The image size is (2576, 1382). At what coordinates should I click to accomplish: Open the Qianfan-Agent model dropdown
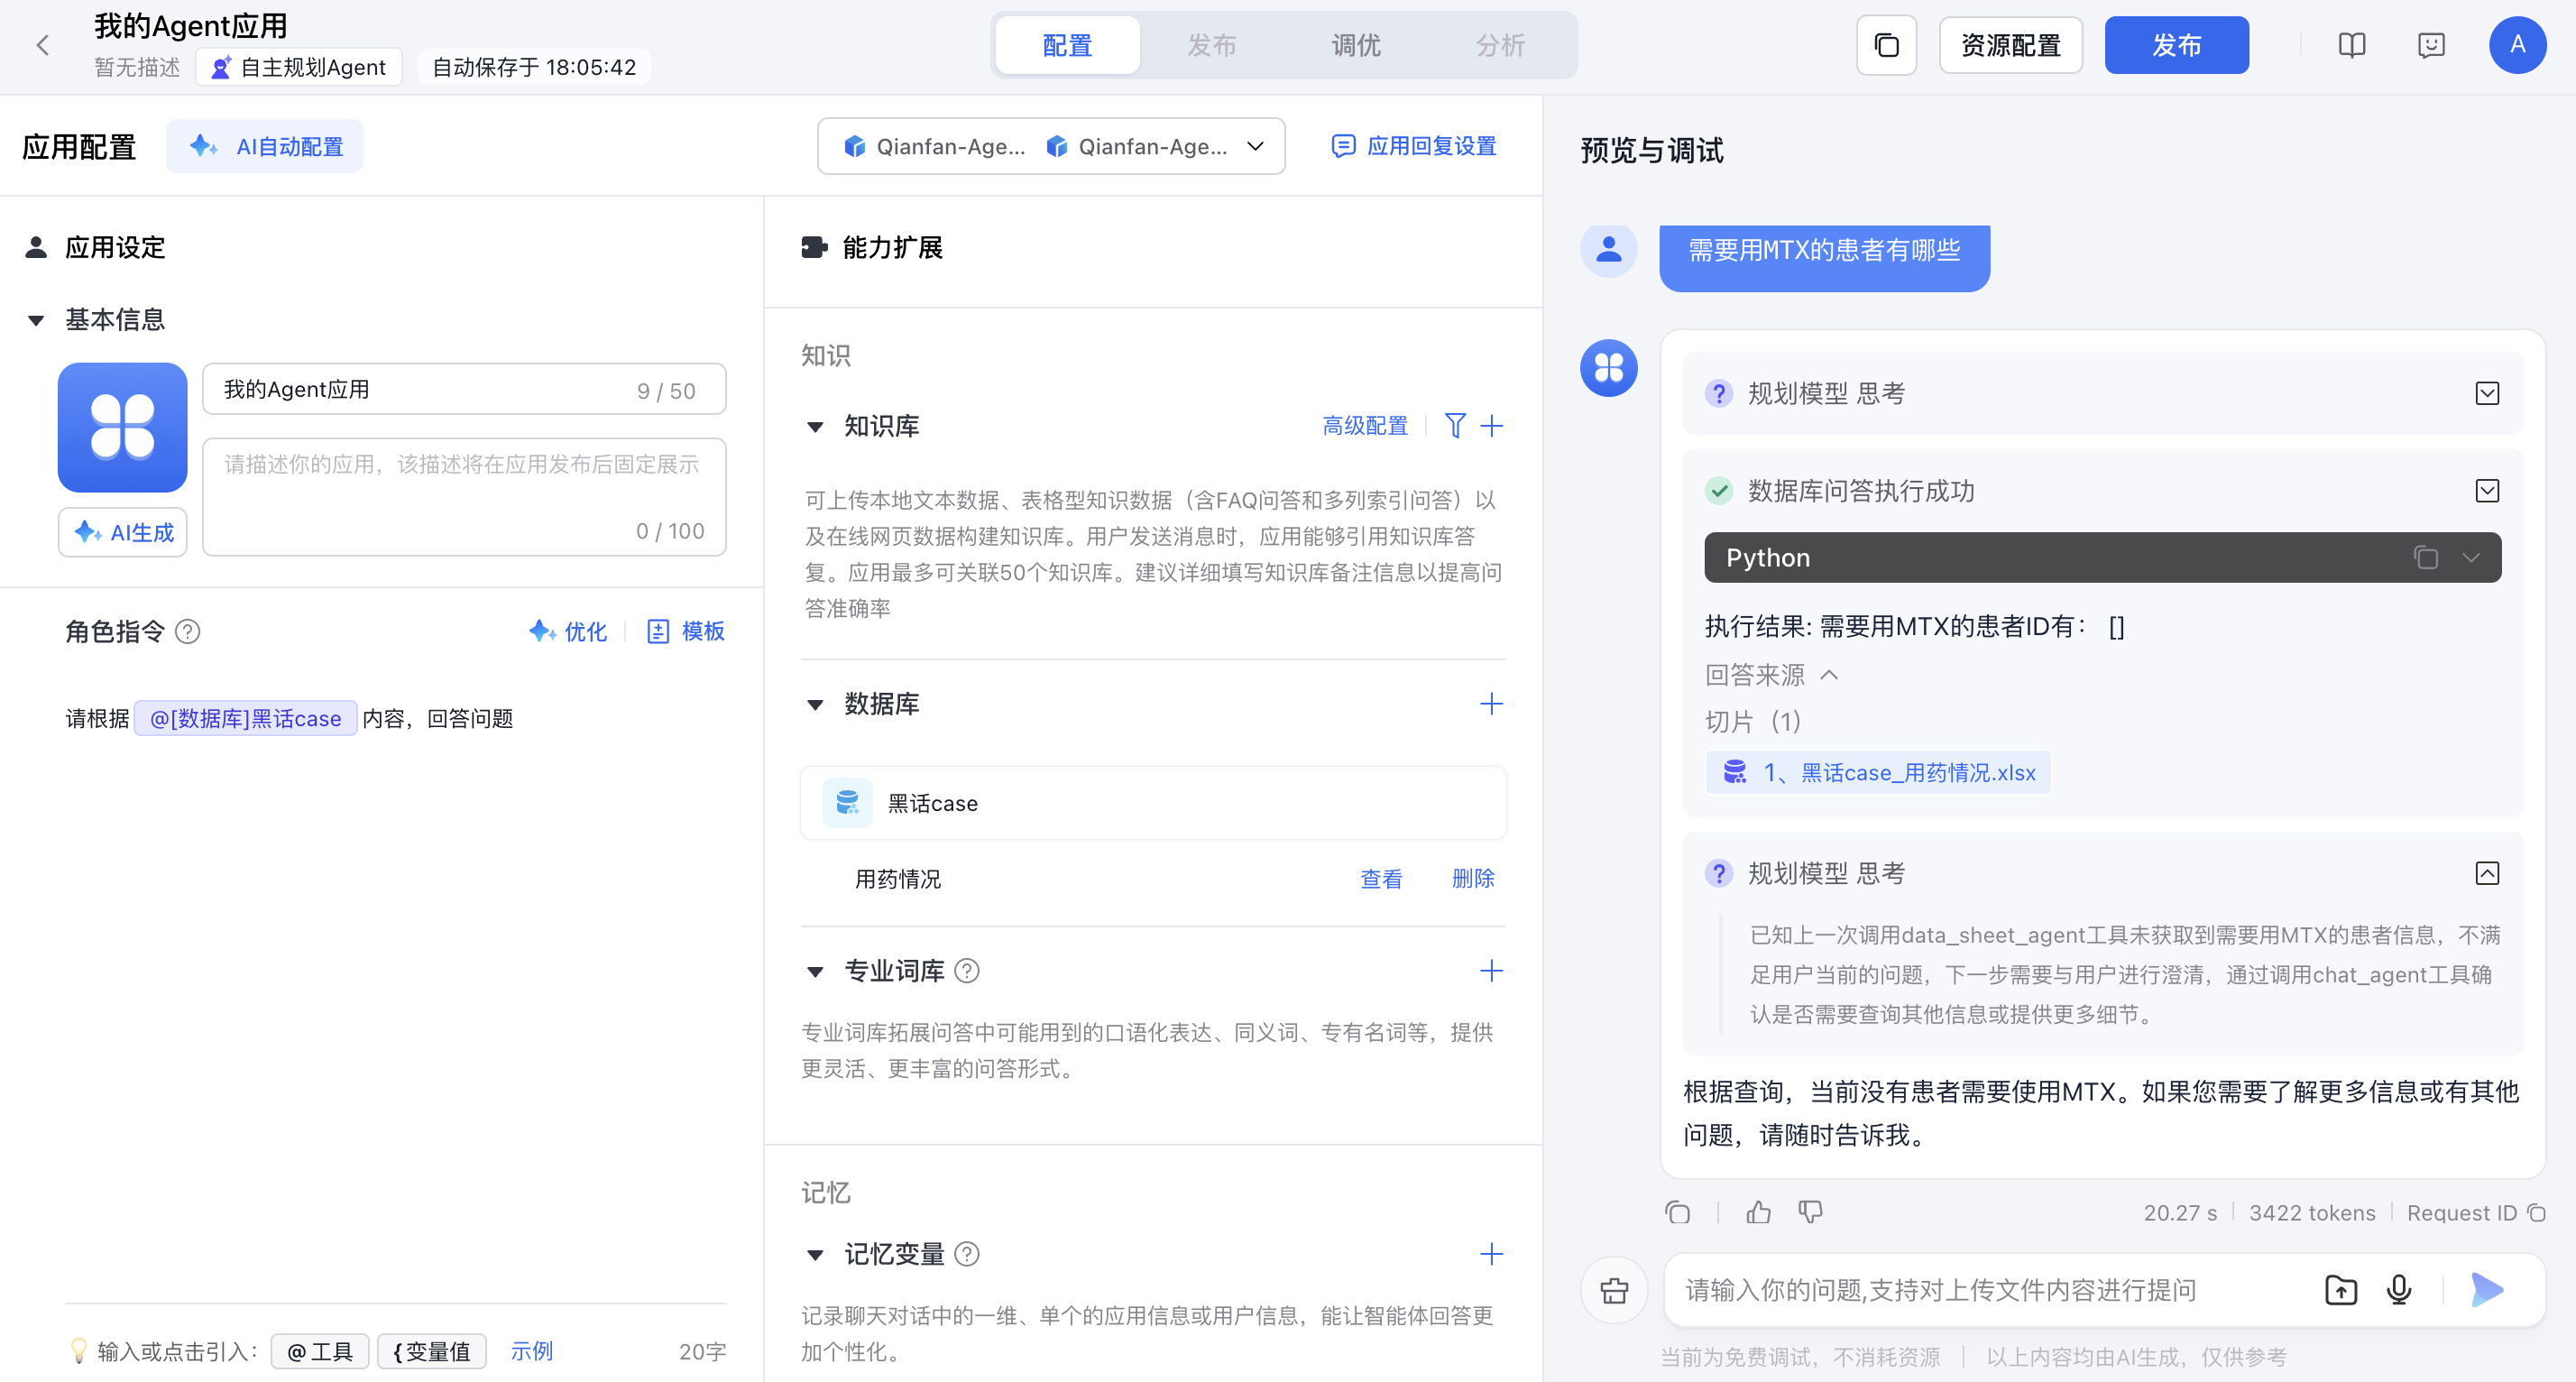coord(1051,146)
